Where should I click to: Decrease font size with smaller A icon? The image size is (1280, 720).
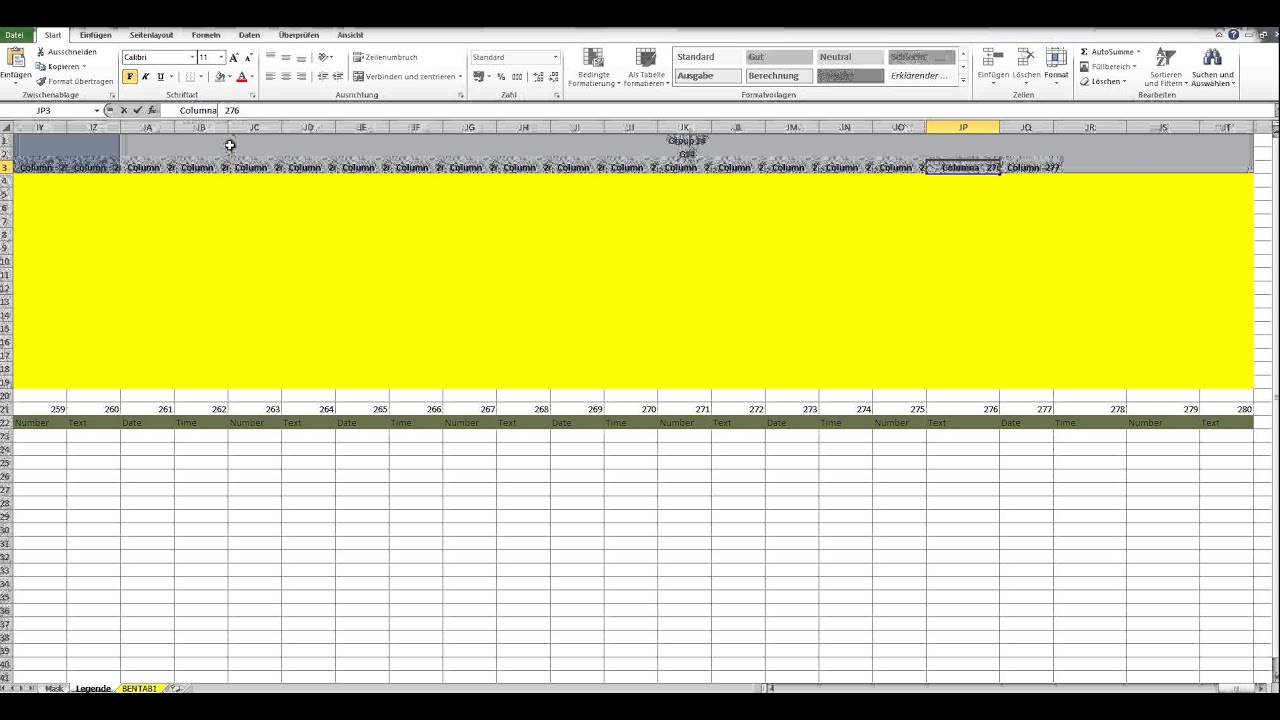pos(248,58)
